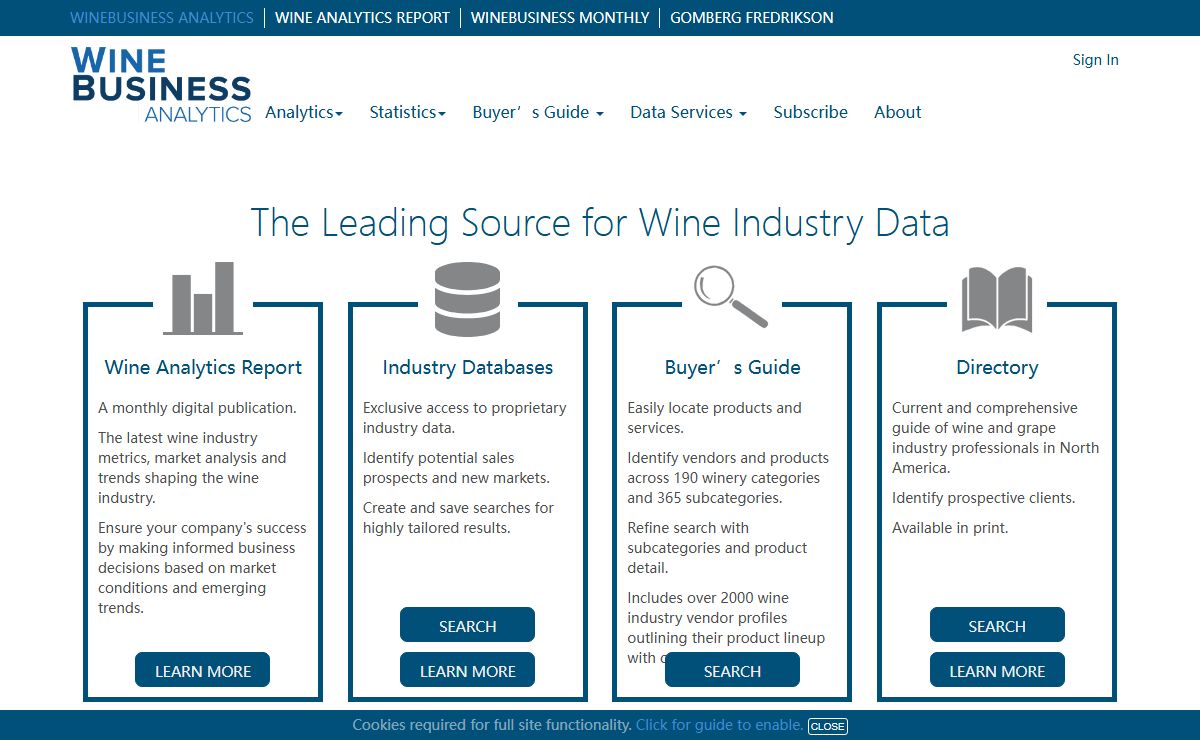Click the Wine Business Analytics logo
1200x740 pixels.
point(161,85)
